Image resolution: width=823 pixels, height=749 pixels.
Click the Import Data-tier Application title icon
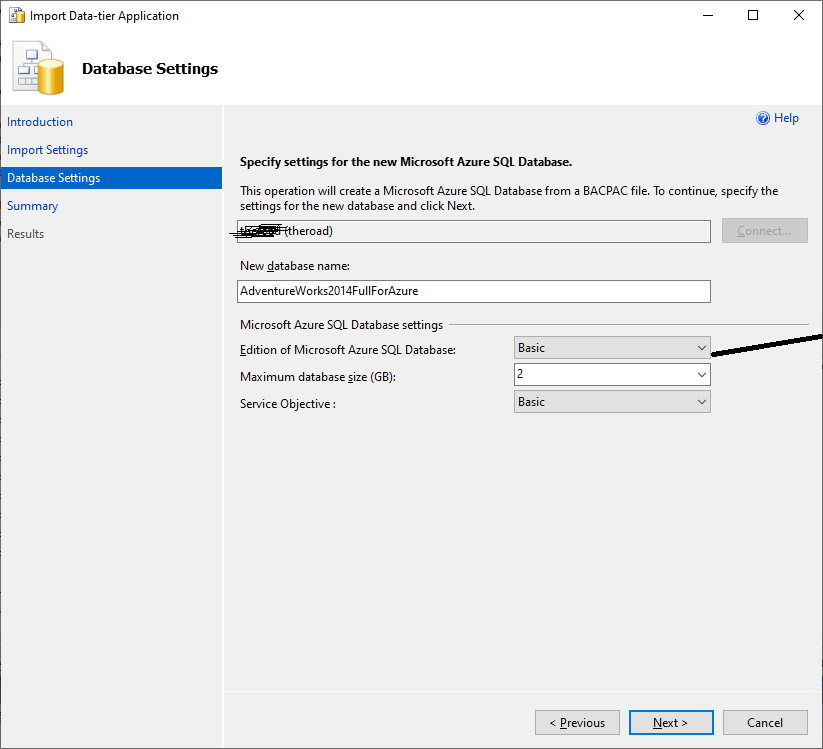click(x=17, y=16)
